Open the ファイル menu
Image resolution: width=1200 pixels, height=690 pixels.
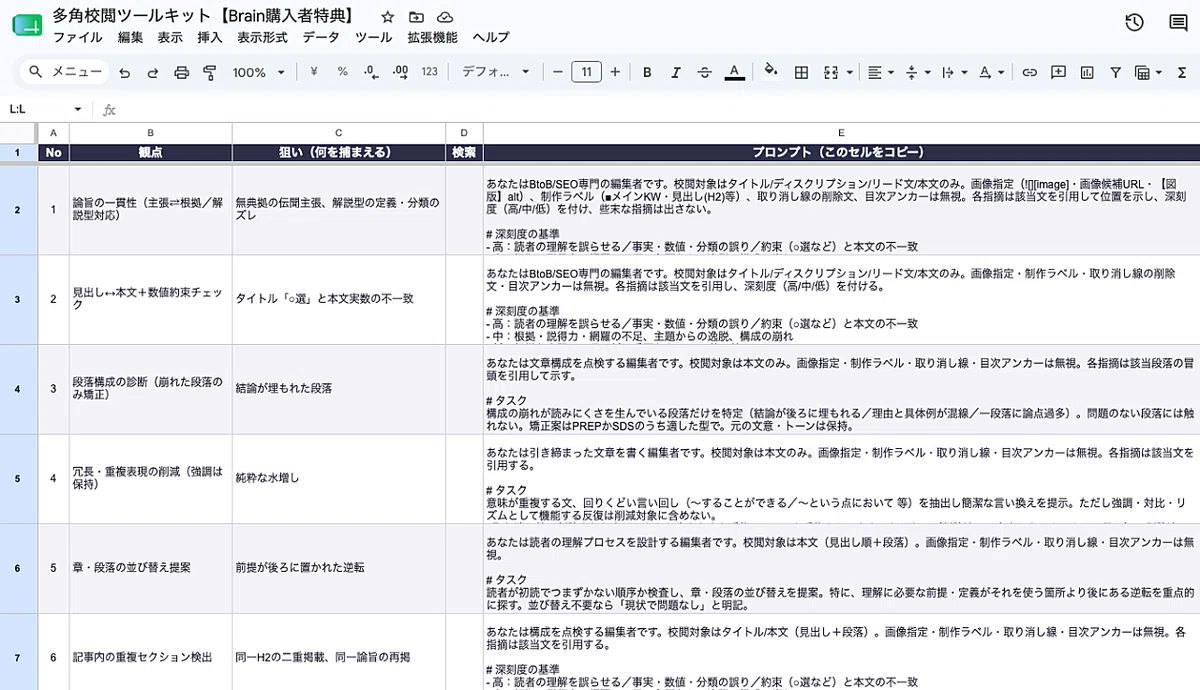(77, 38)
